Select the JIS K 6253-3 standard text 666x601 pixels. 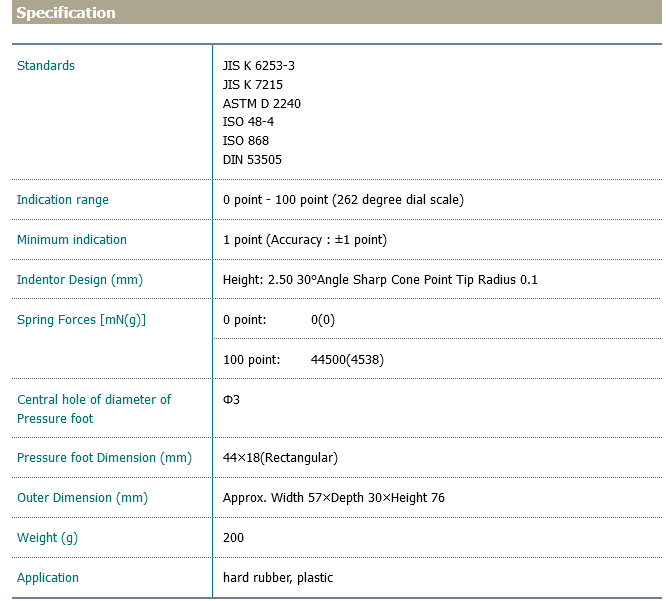[x=258, y=66]
